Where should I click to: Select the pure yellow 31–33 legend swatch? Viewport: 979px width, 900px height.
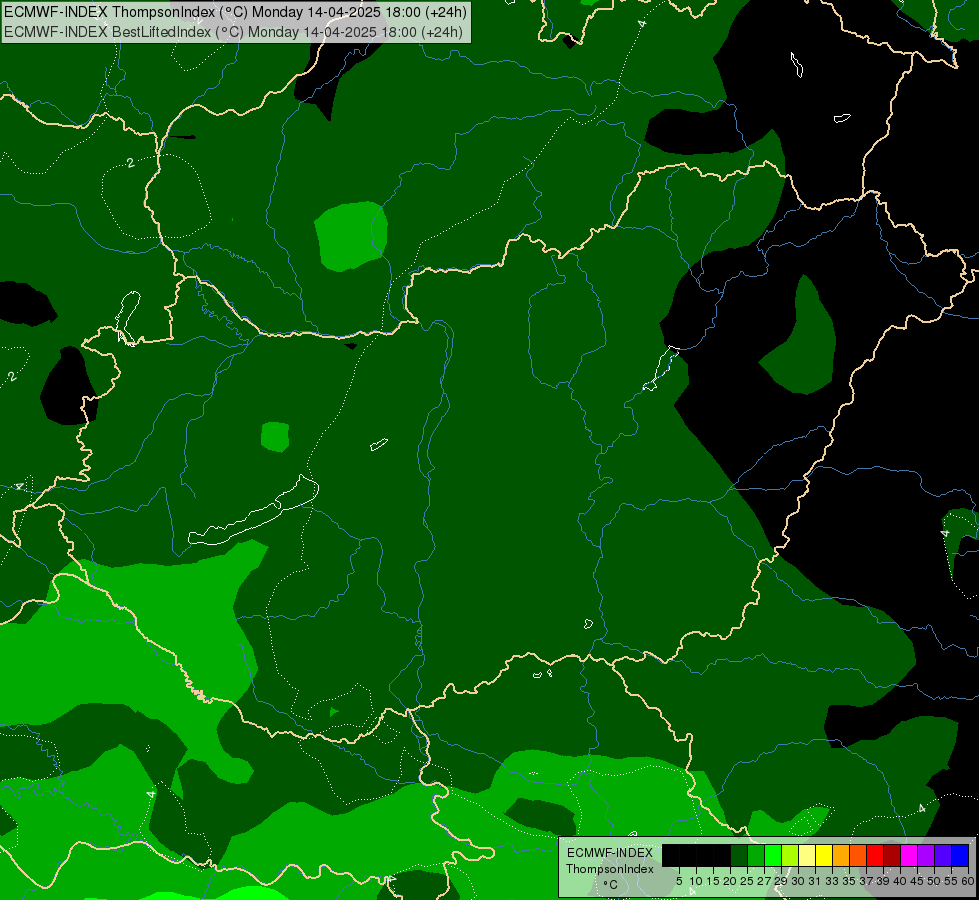(x=824, y=855)
